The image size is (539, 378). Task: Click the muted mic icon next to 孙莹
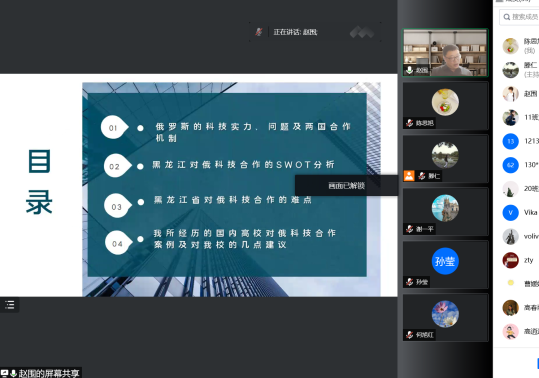pyautogui.click(x=409, y=282)
